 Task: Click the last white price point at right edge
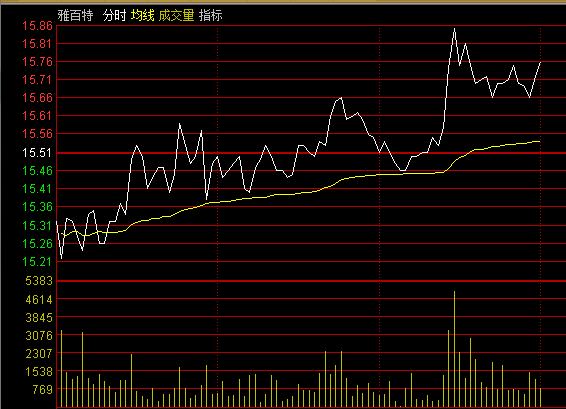tap(540, 63)
